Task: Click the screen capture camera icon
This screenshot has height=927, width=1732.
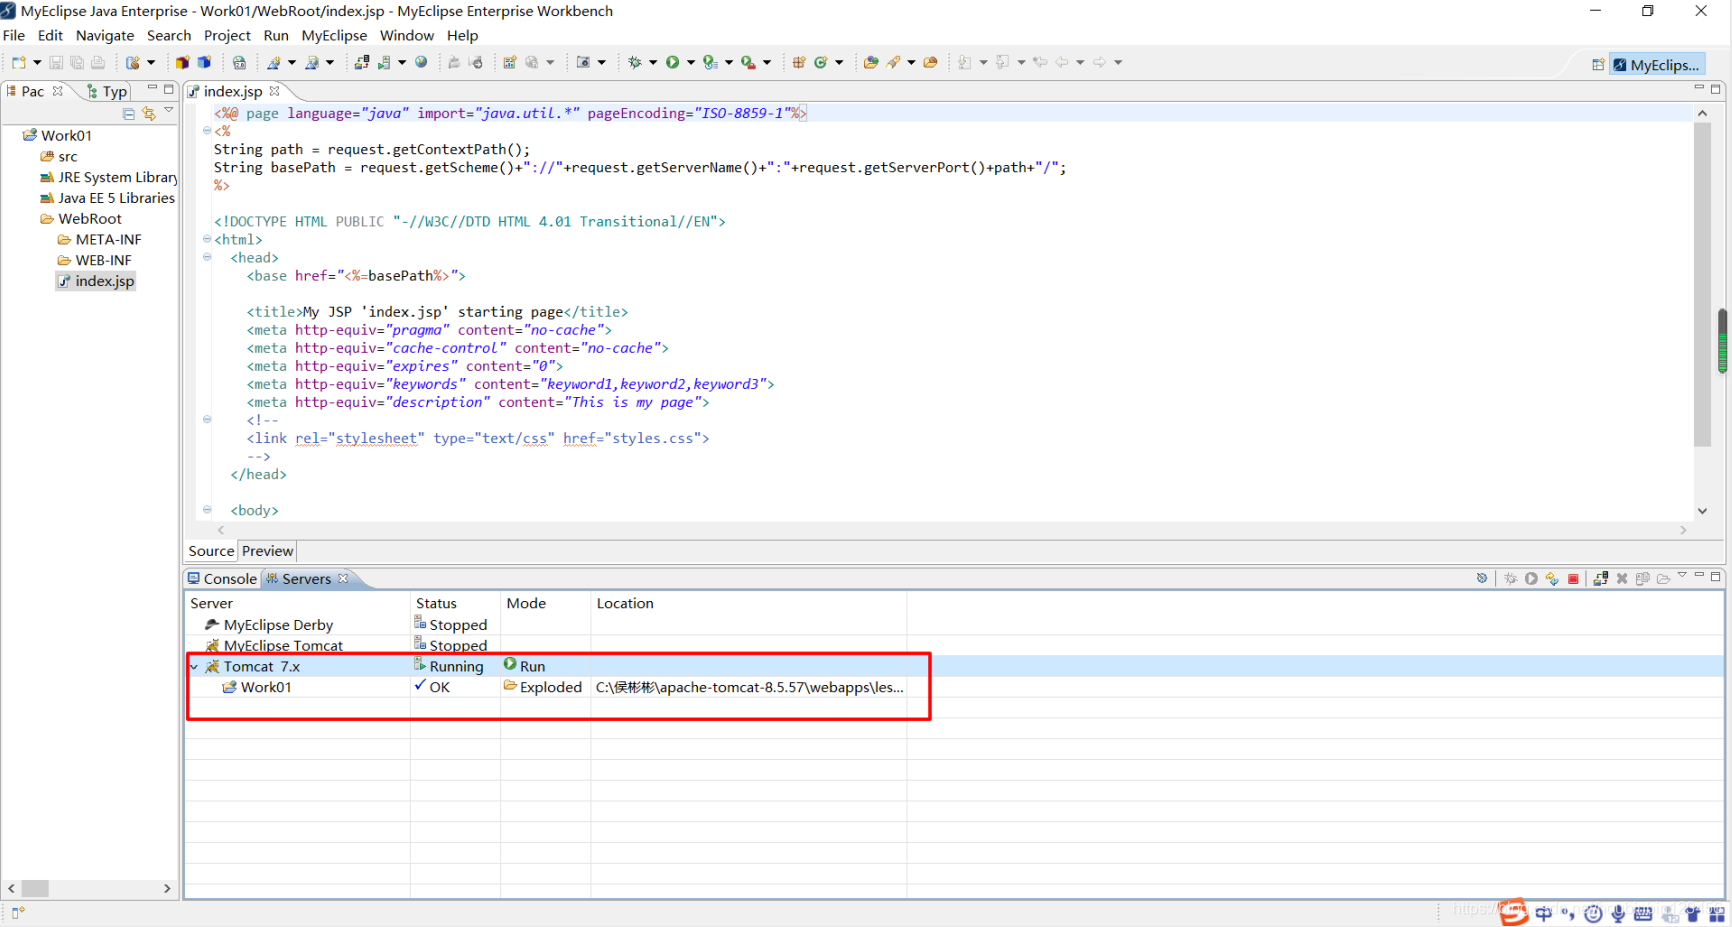Action: pos(584,62)
